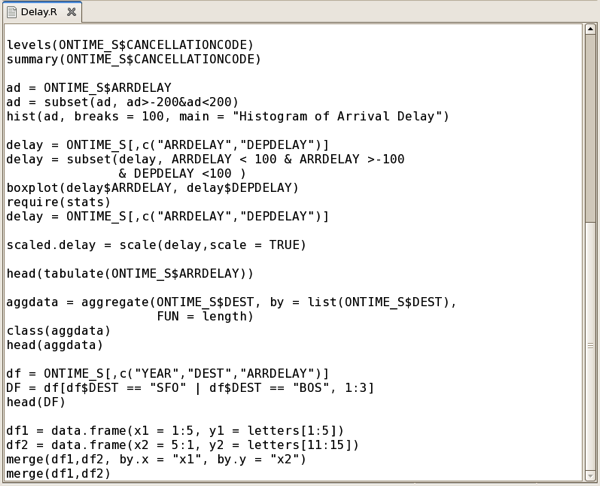Click the Delay.R document file icon

tap(12, 12)
